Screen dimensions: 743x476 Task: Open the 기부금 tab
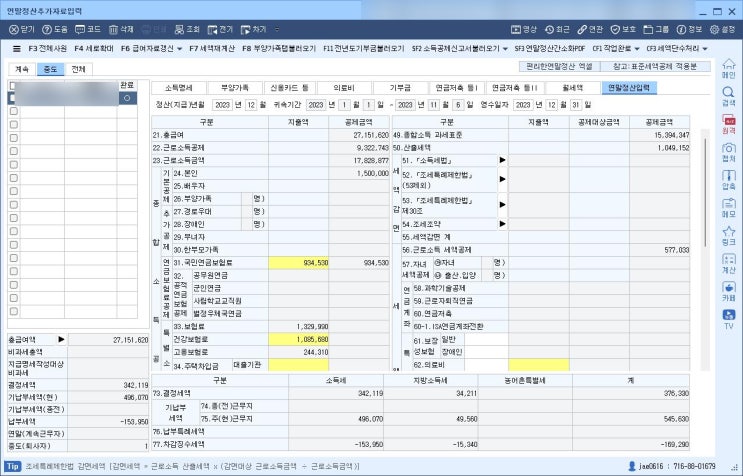400,88
